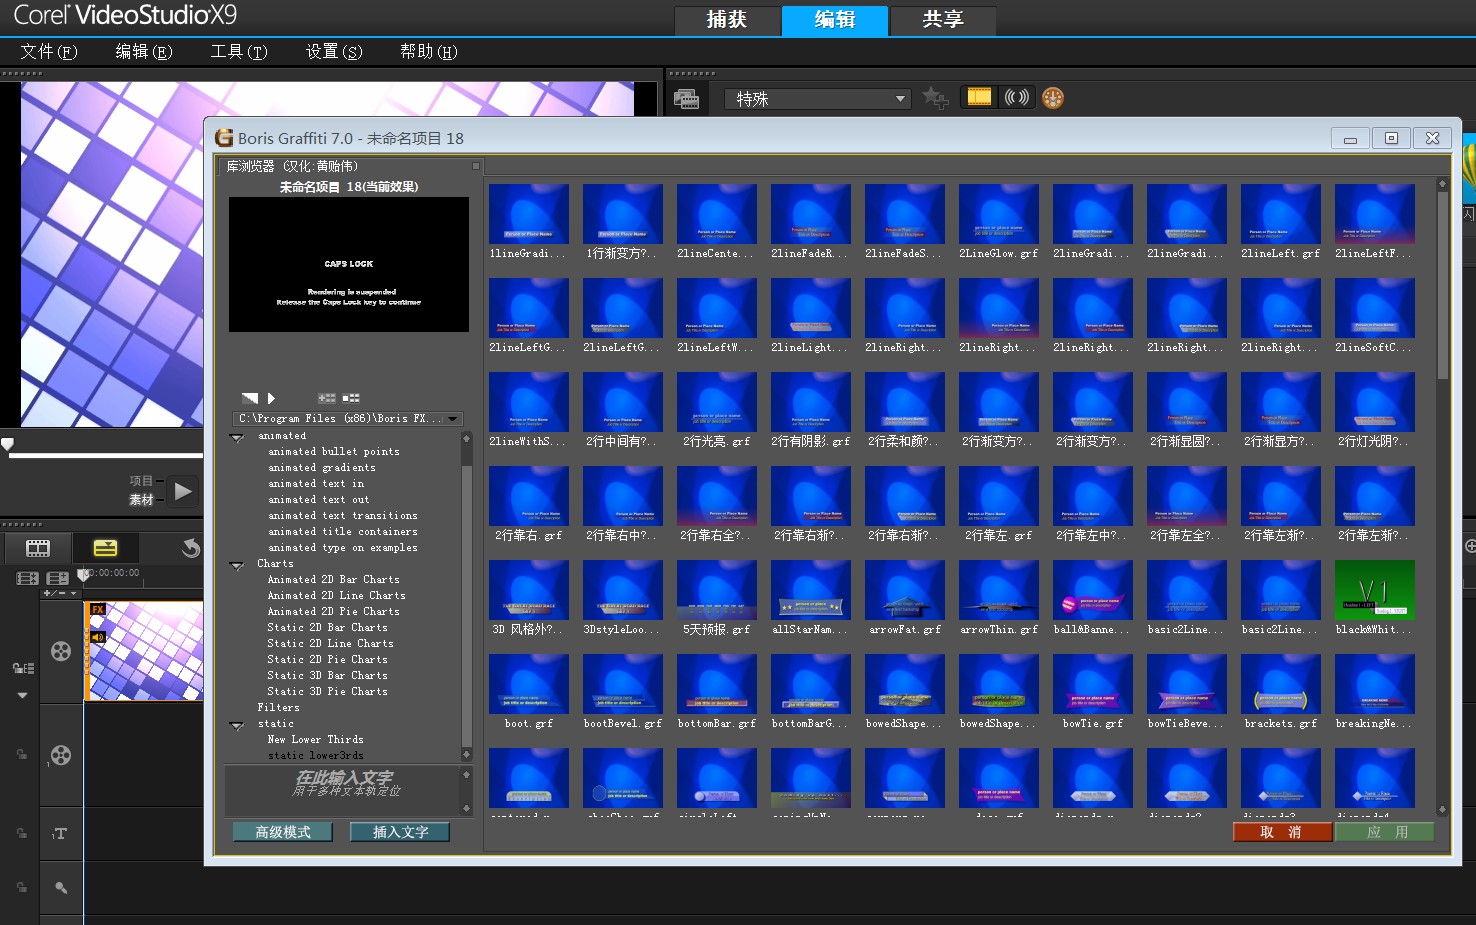The image size is (1476, 925).
Task: Click the 取消 button
Action: point(1282,832)
